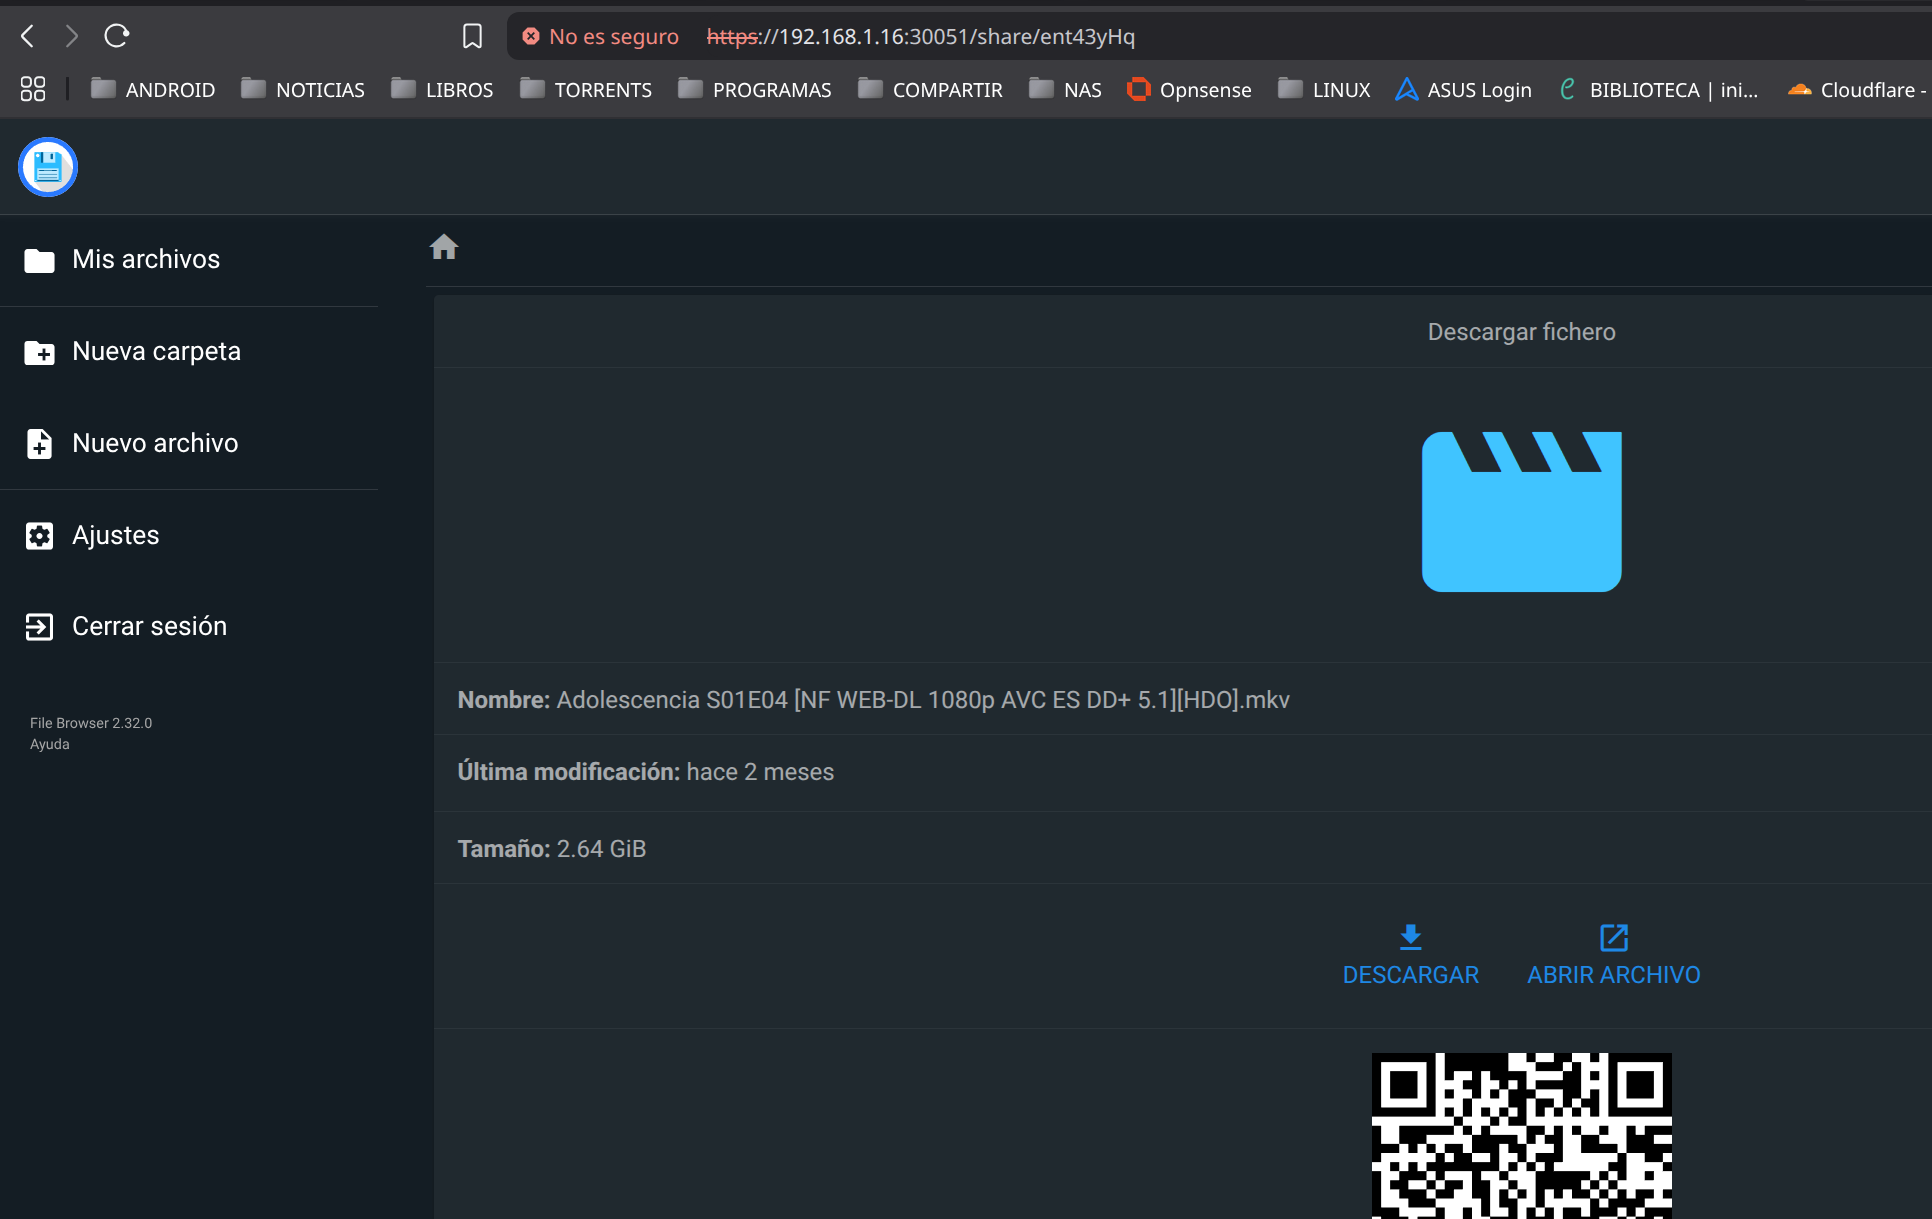Image resolution: width=1932 pixels, height=1219 pixels.
Task: Click the open-external icon above ABRIR ARCHIVO
Action: [1613, 937]
